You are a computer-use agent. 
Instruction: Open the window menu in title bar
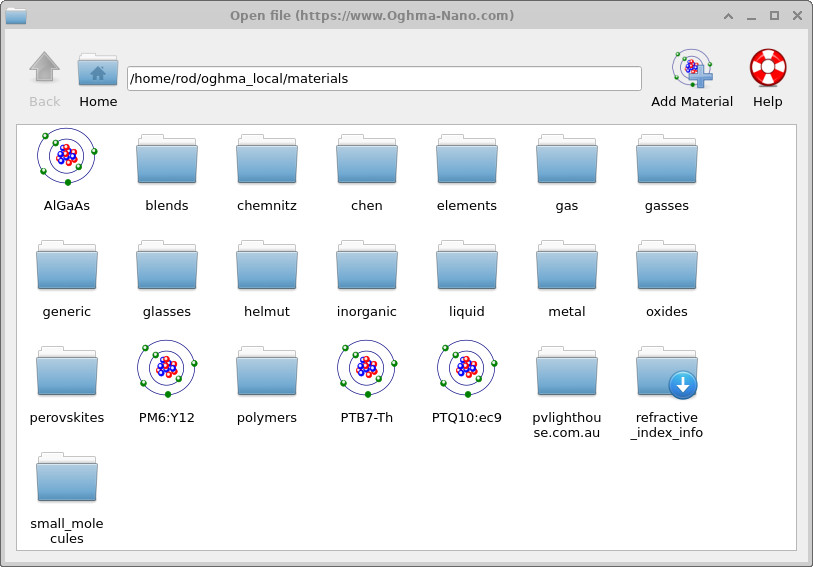point(16,15)
